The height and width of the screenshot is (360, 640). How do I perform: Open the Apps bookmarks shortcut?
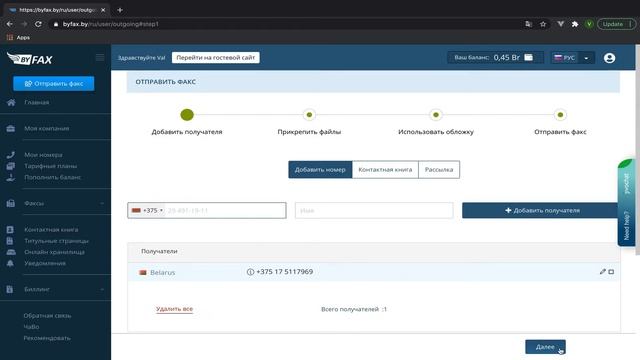tap(18, 37)
